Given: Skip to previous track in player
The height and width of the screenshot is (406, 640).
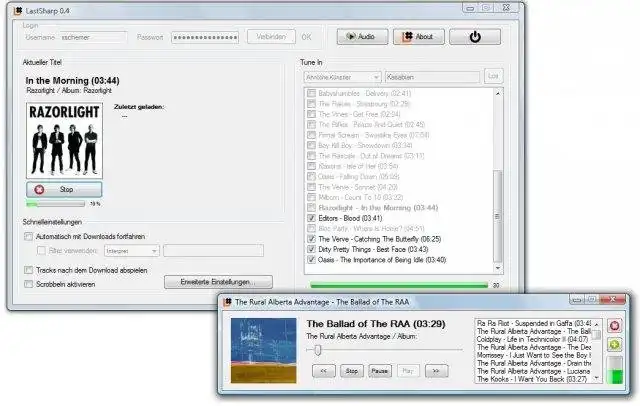Looking at the screenshot, I should pyautogui.click(x=324, y=371).
